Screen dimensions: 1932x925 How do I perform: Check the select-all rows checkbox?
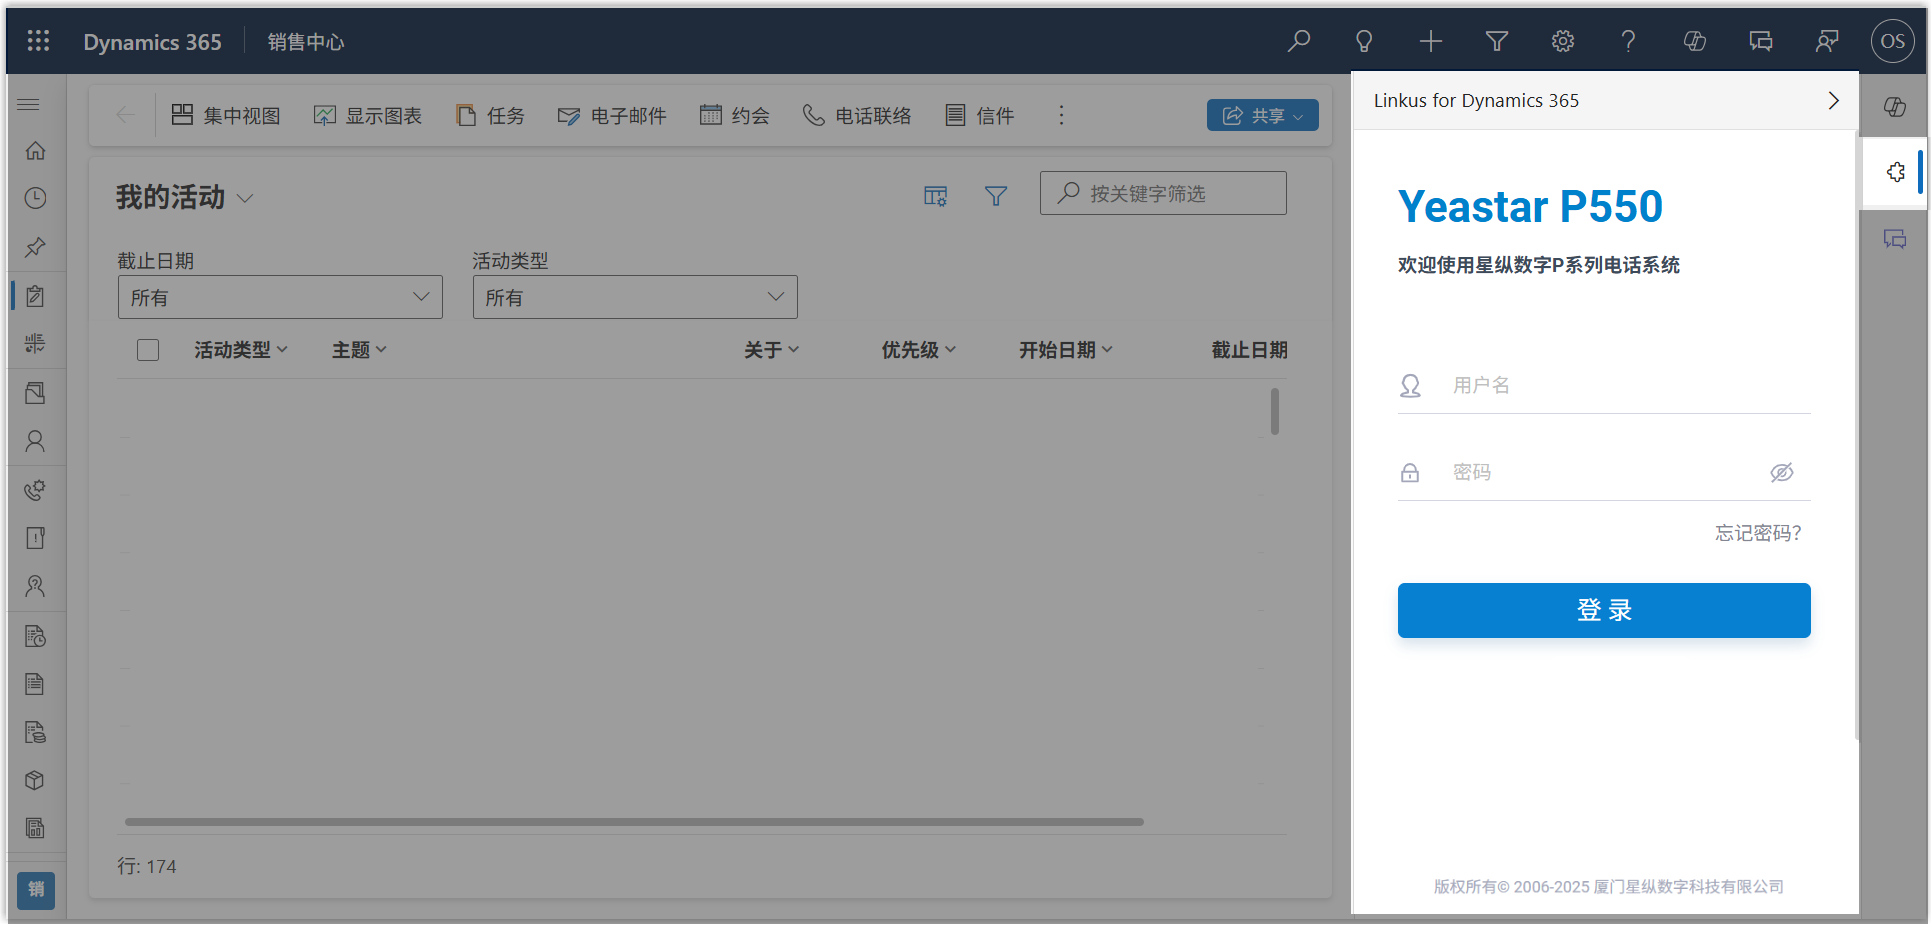pos(148,350)
